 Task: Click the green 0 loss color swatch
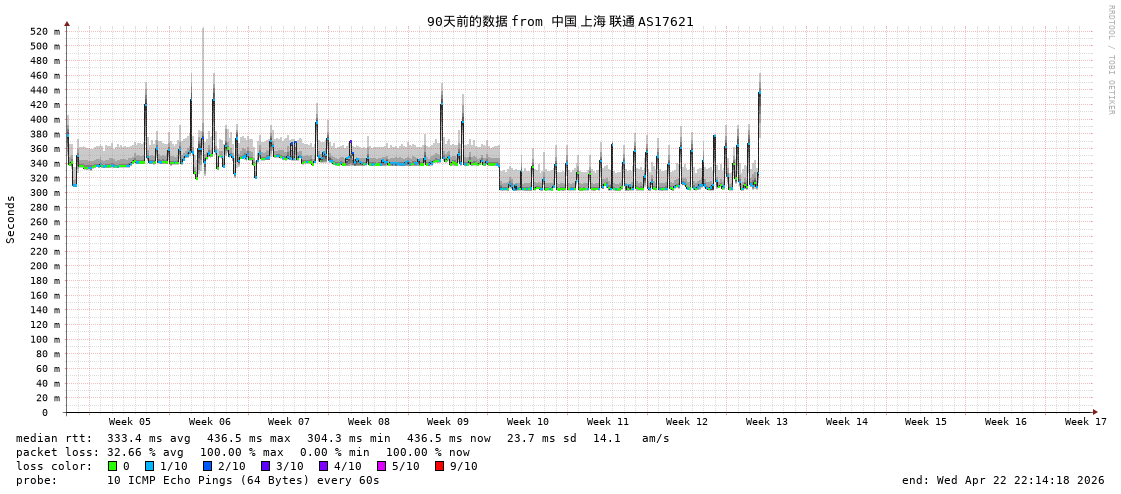coord(113,466)
